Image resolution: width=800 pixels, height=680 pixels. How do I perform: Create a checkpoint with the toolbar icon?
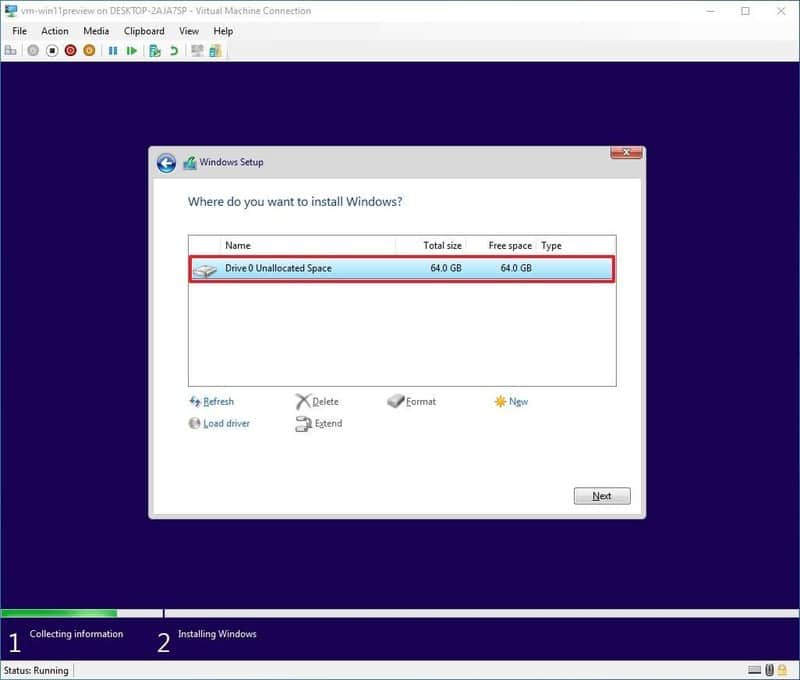pos(155,51)
